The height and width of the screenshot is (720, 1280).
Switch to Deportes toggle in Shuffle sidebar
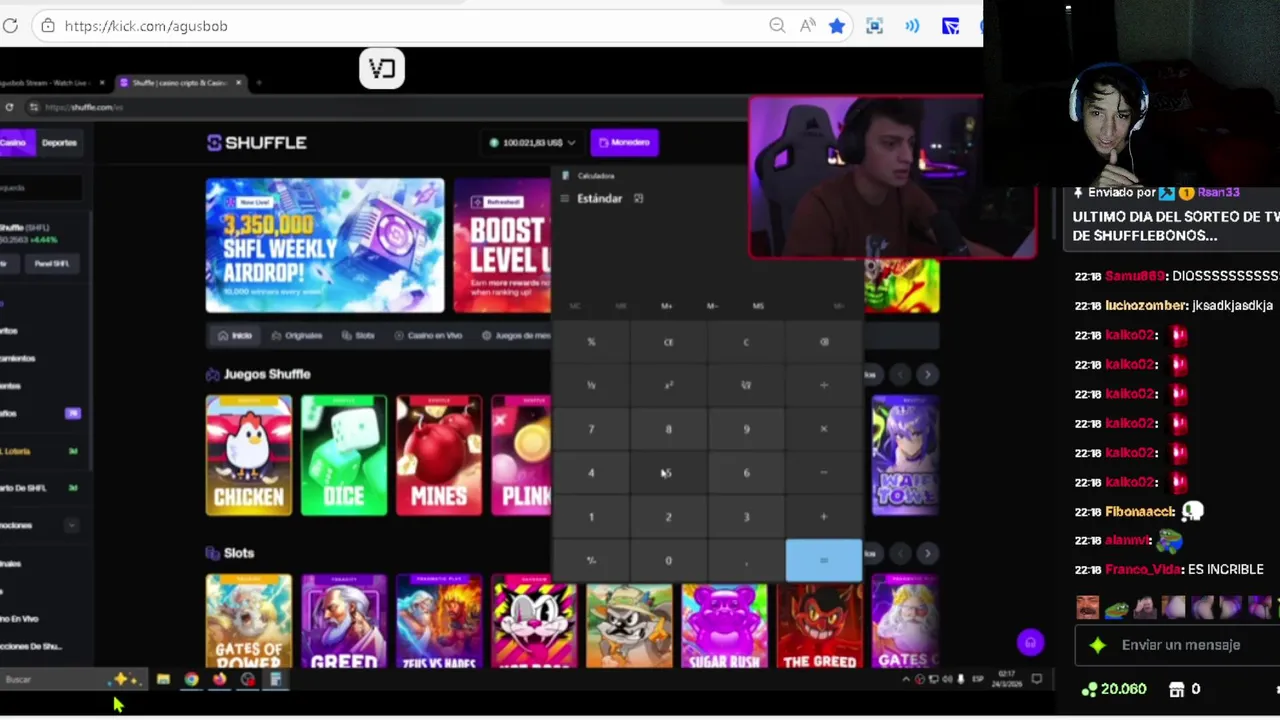point(59,143)
